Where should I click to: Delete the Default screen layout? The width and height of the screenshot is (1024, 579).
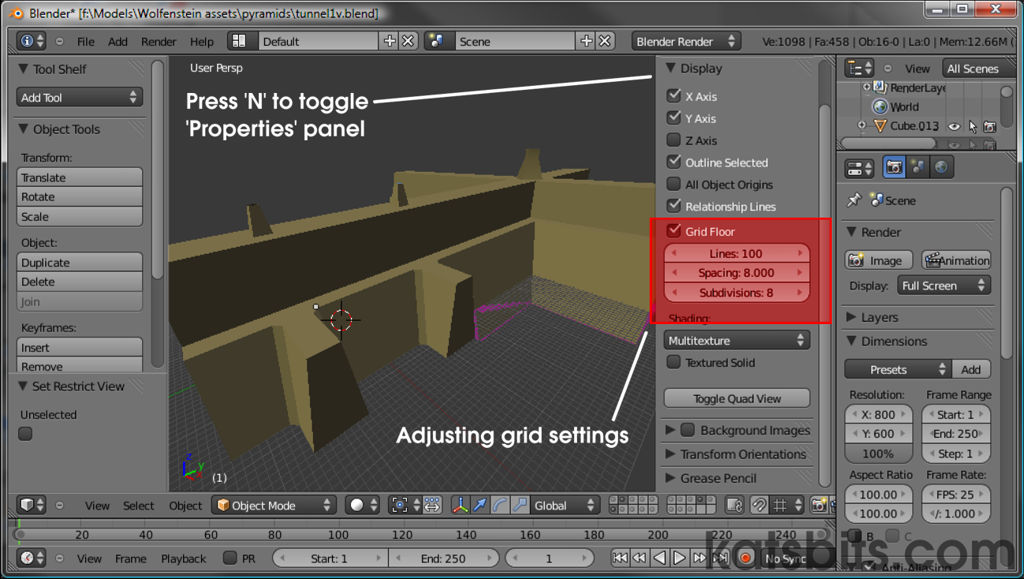408,41
